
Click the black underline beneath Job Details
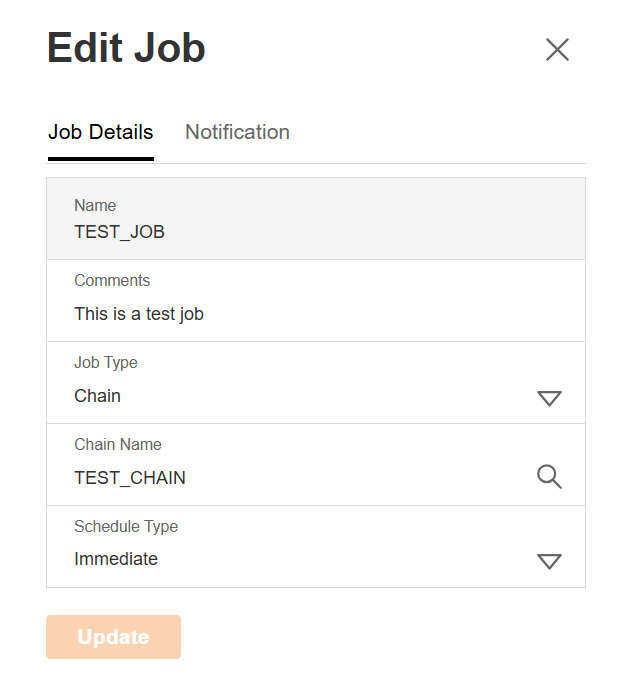101,158
